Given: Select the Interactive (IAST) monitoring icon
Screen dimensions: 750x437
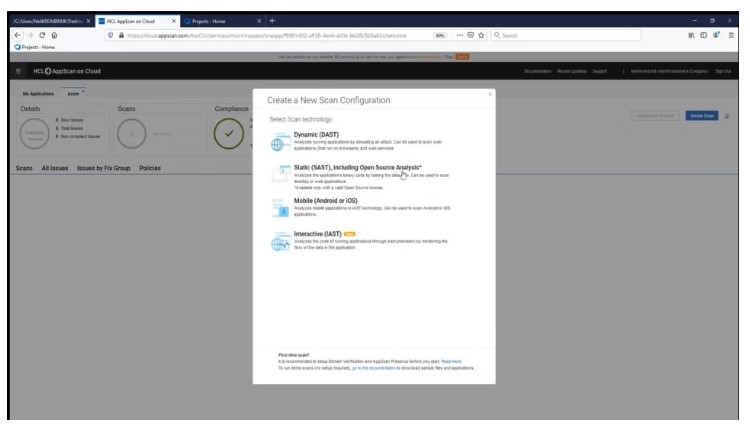Looking at the screenshot, I should [x=280, y=242].
